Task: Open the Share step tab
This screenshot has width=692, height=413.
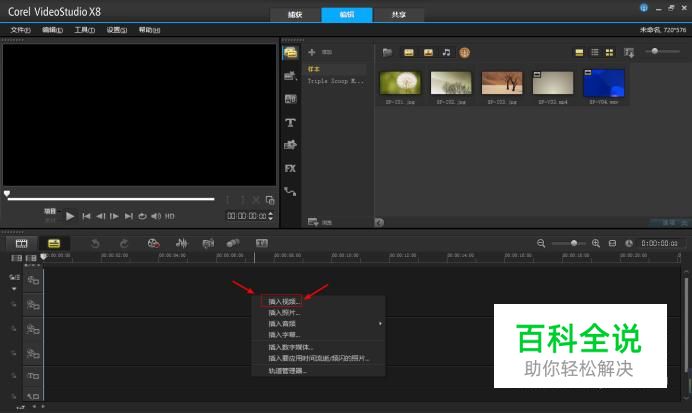Action: (399, 15)
